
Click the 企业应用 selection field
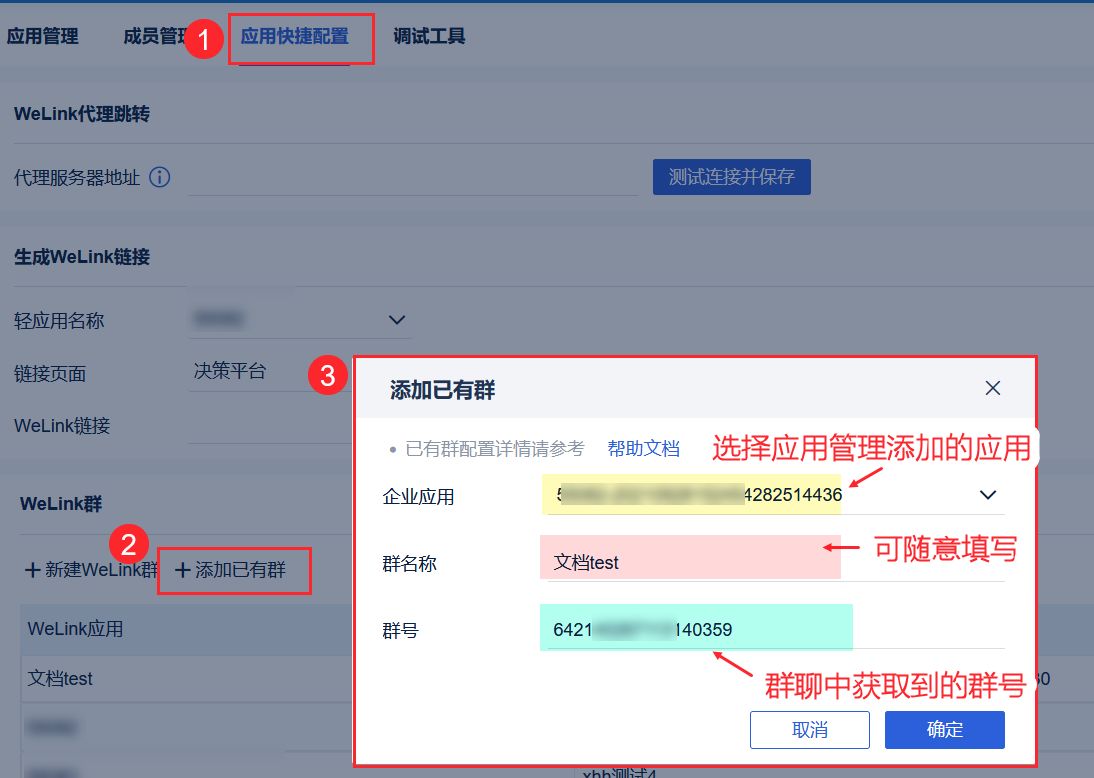click(x=776, y=495)
